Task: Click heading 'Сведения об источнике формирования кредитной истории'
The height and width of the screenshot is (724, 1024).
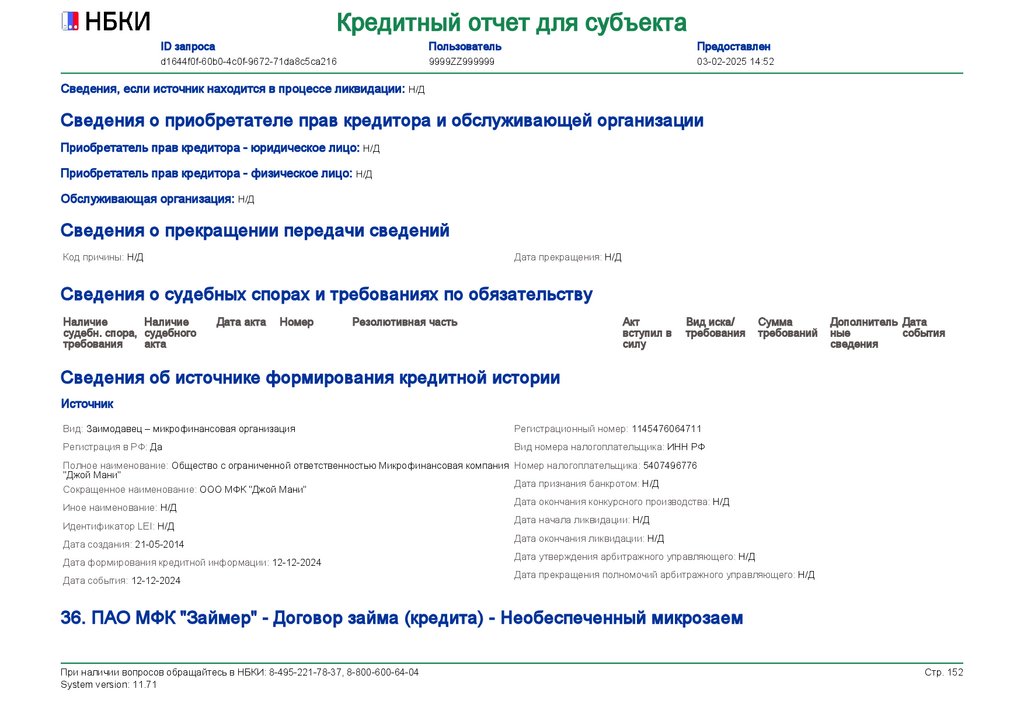Action: [310, 378]
